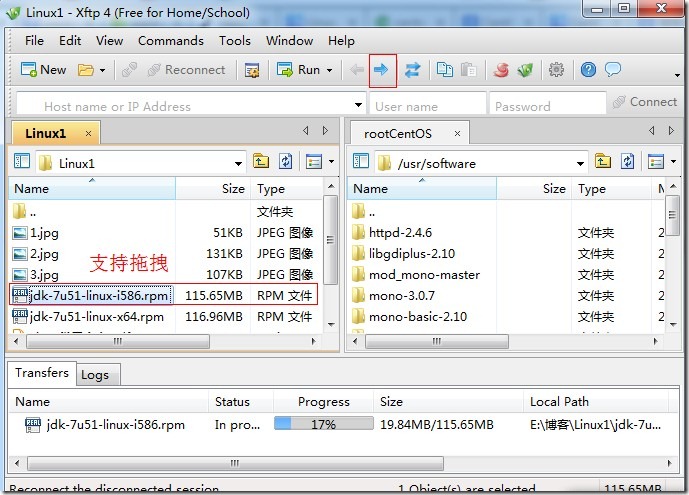Refresh the rootCentOS pane

(x=627, y=161)
